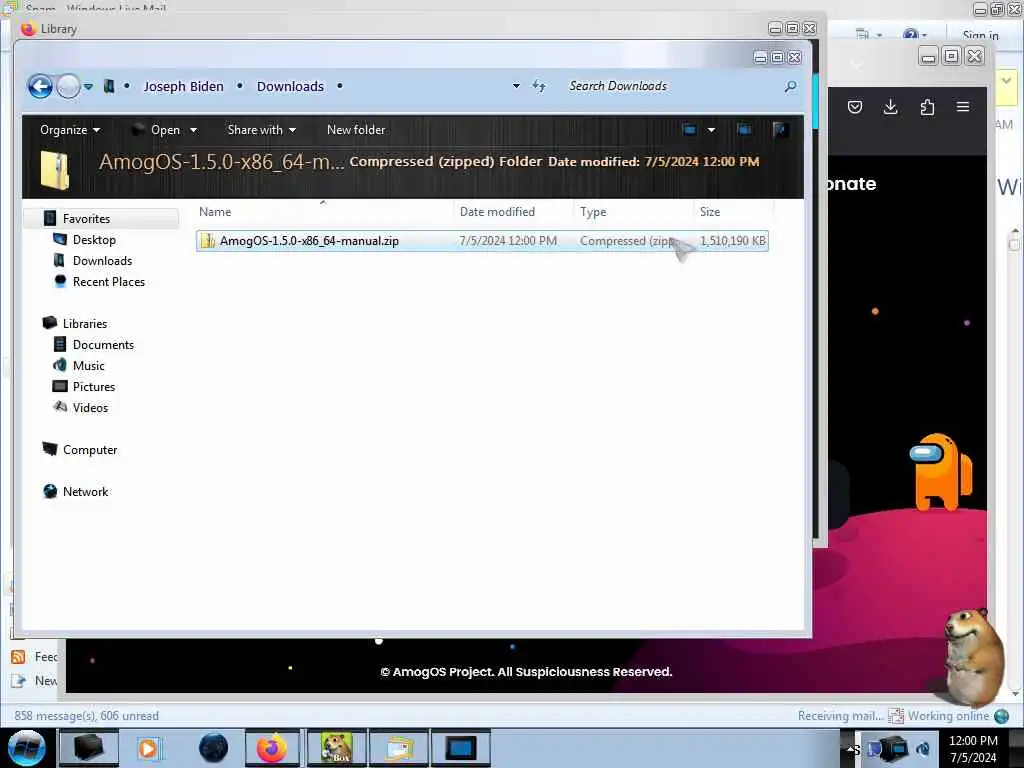The height and width of the screenshot is (768, 1024).
Task: Open recent locations dropdown beside navigation arrows
Action: (88, 86)
